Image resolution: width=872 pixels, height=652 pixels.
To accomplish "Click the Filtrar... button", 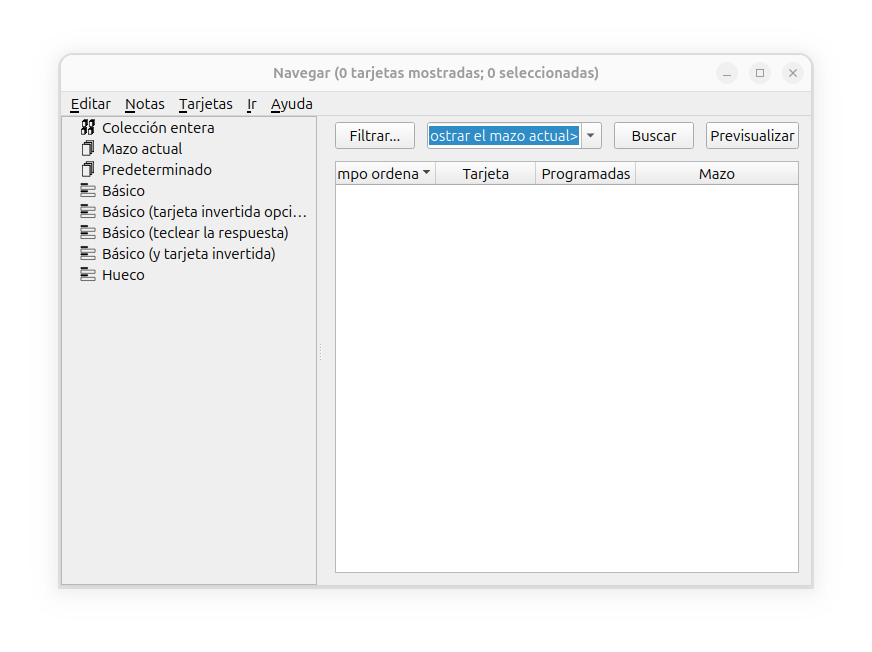I will tap(375, 136).
